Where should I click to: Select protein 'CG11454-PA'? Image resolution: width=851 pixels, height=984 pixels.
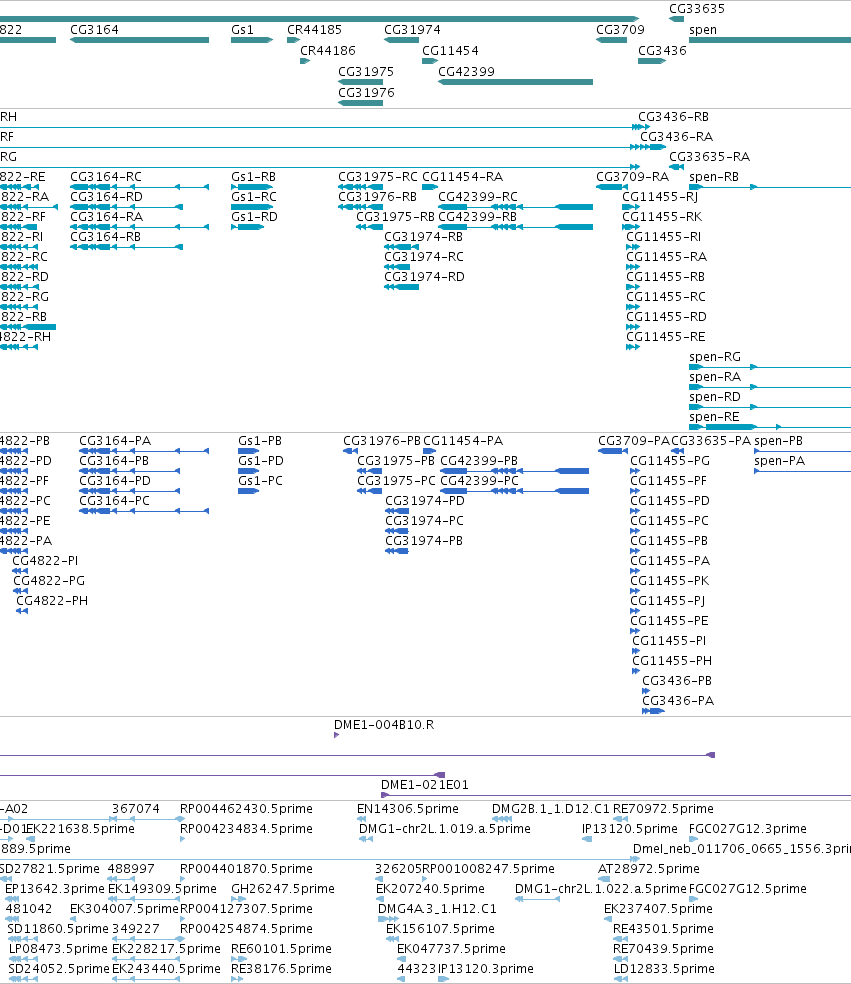click(463, 441)
